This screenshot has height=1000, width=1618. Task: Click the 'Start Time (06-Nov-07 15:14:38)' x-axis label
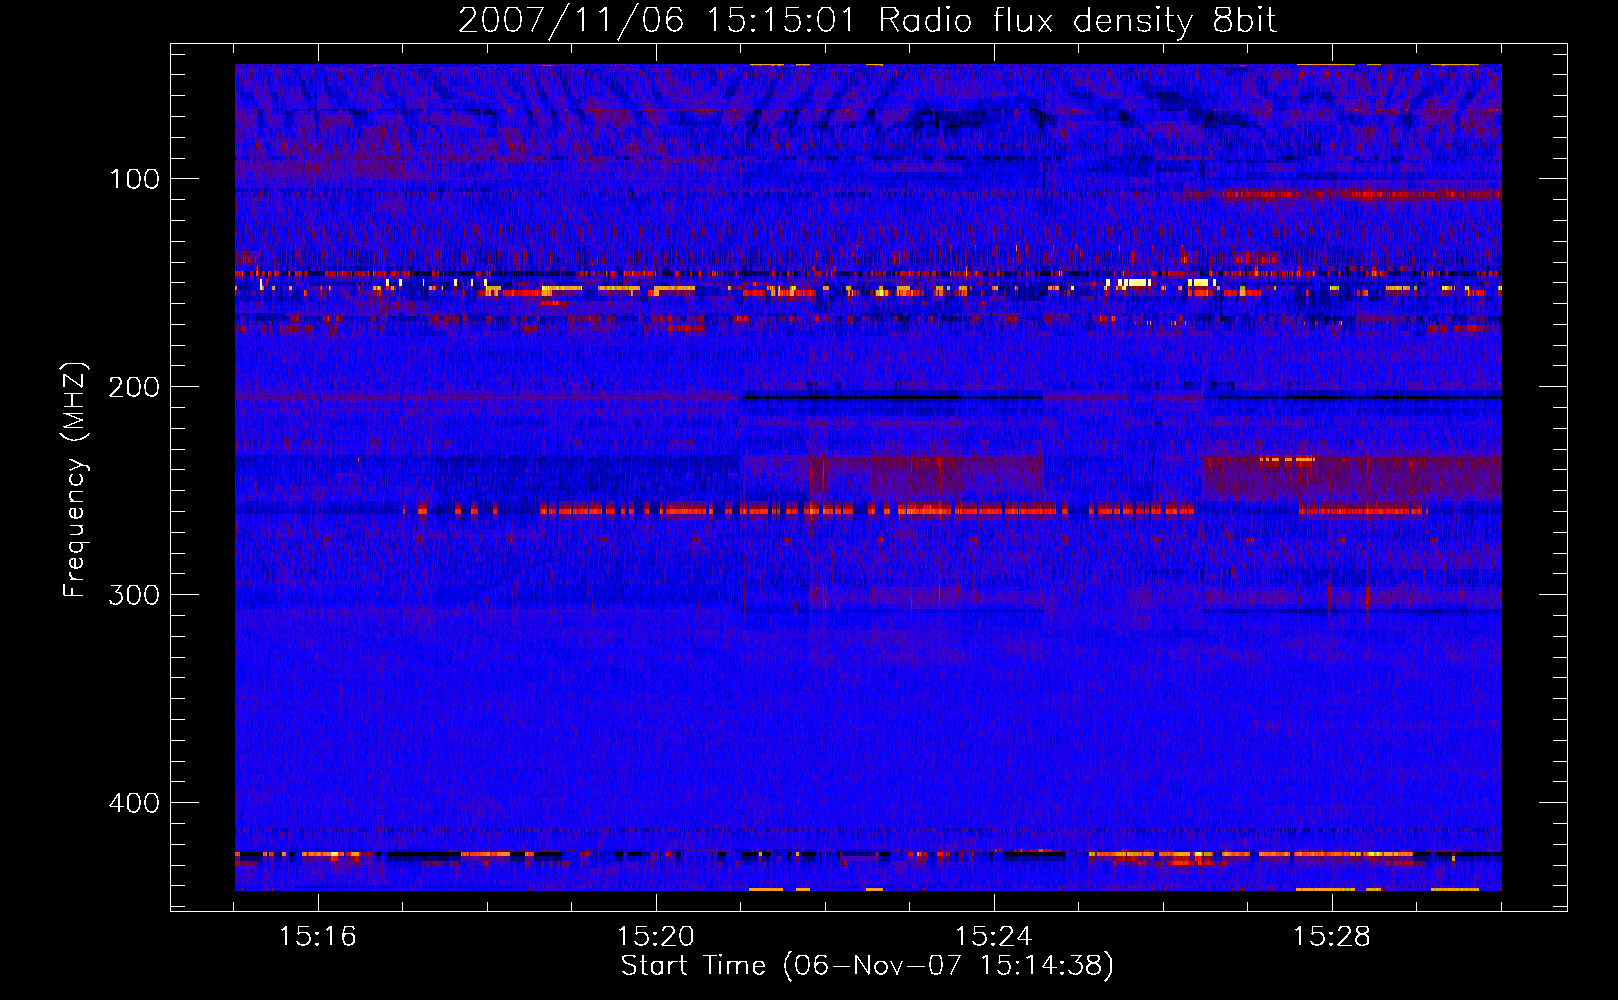click(867, 966)
